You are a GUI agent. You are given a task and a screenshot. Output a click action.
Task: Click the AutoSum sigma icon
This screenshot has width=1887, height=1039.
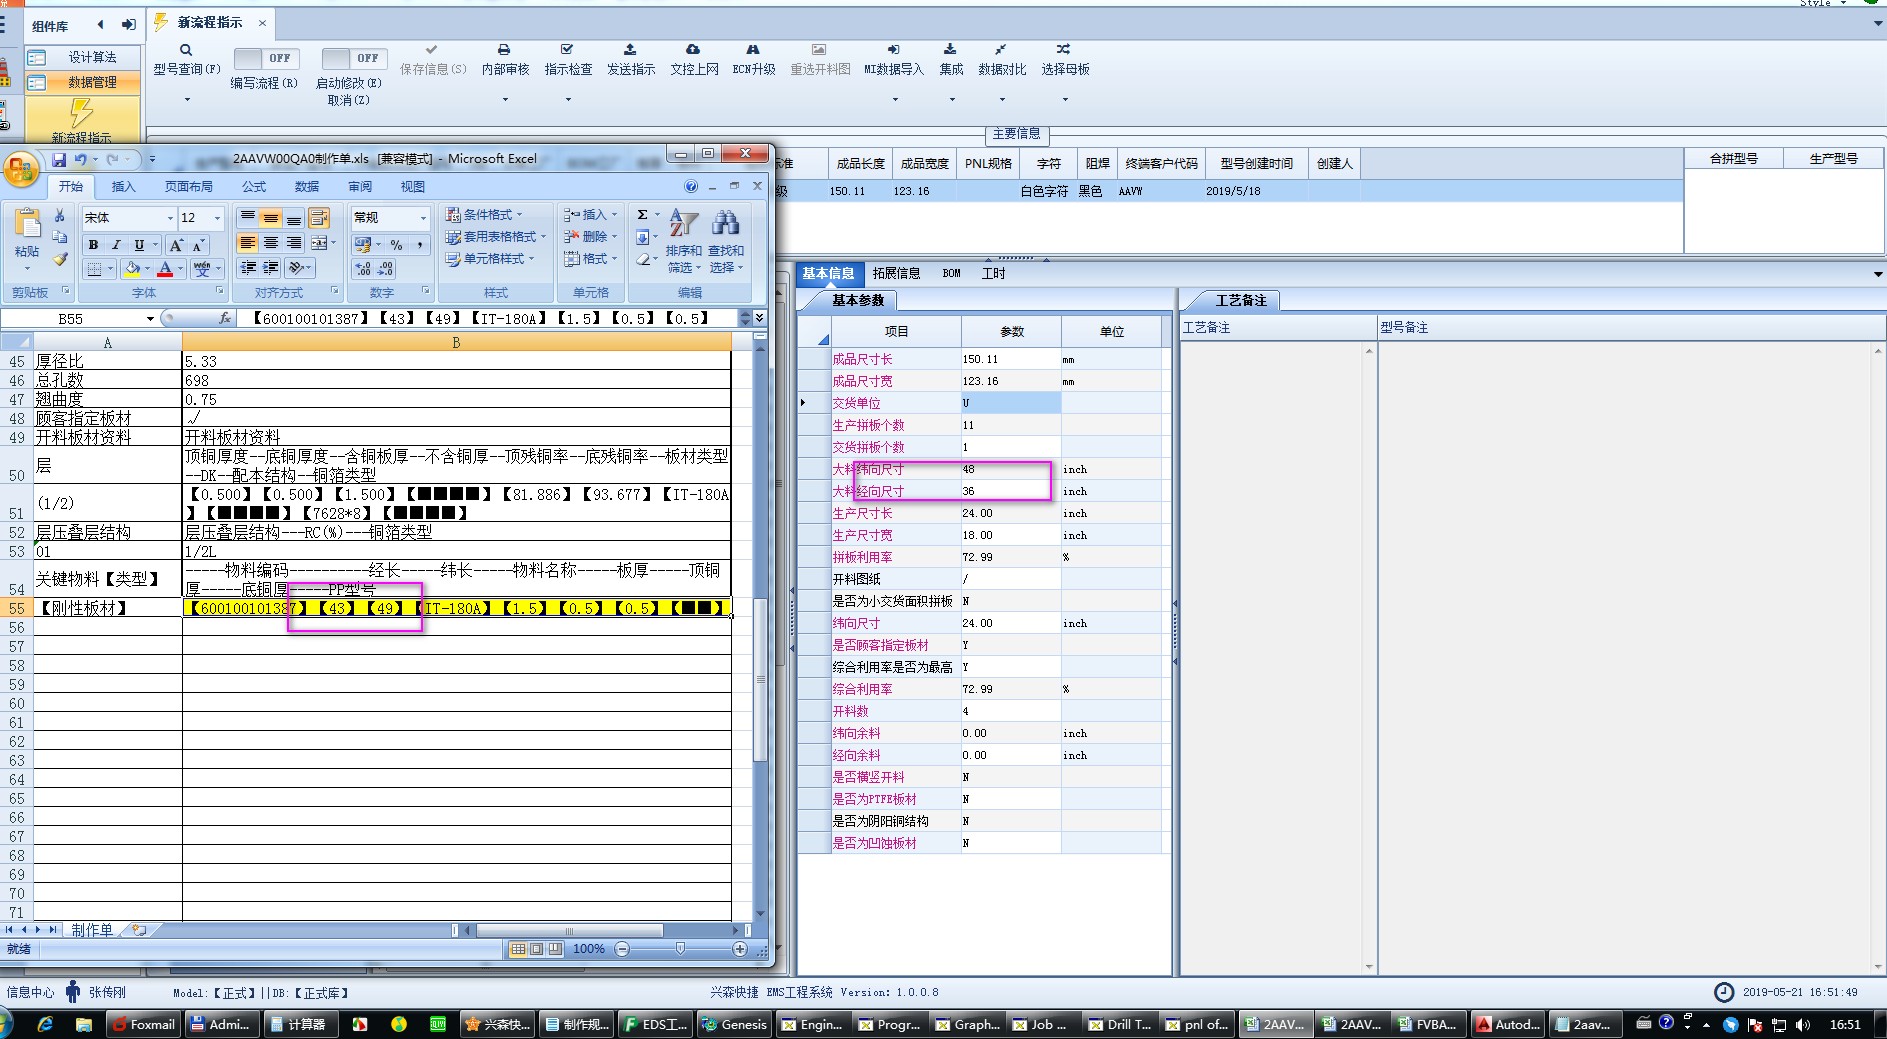[x=642, y=215]
